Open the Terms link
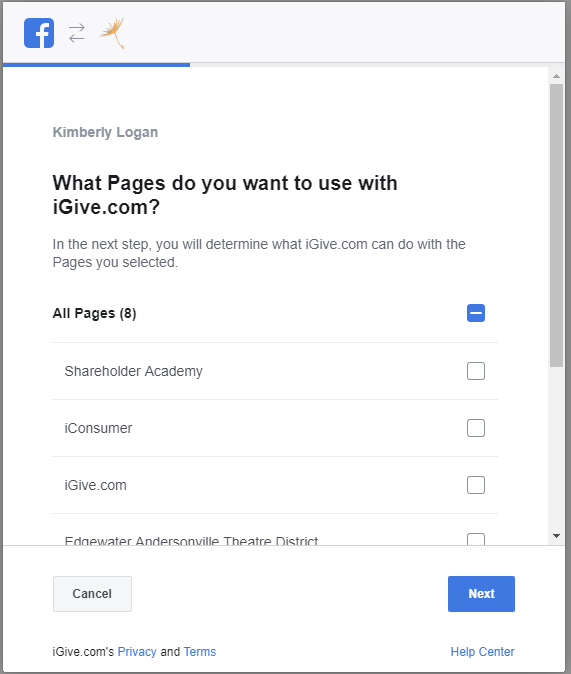 pyautogui.click(x=200, y=652)
